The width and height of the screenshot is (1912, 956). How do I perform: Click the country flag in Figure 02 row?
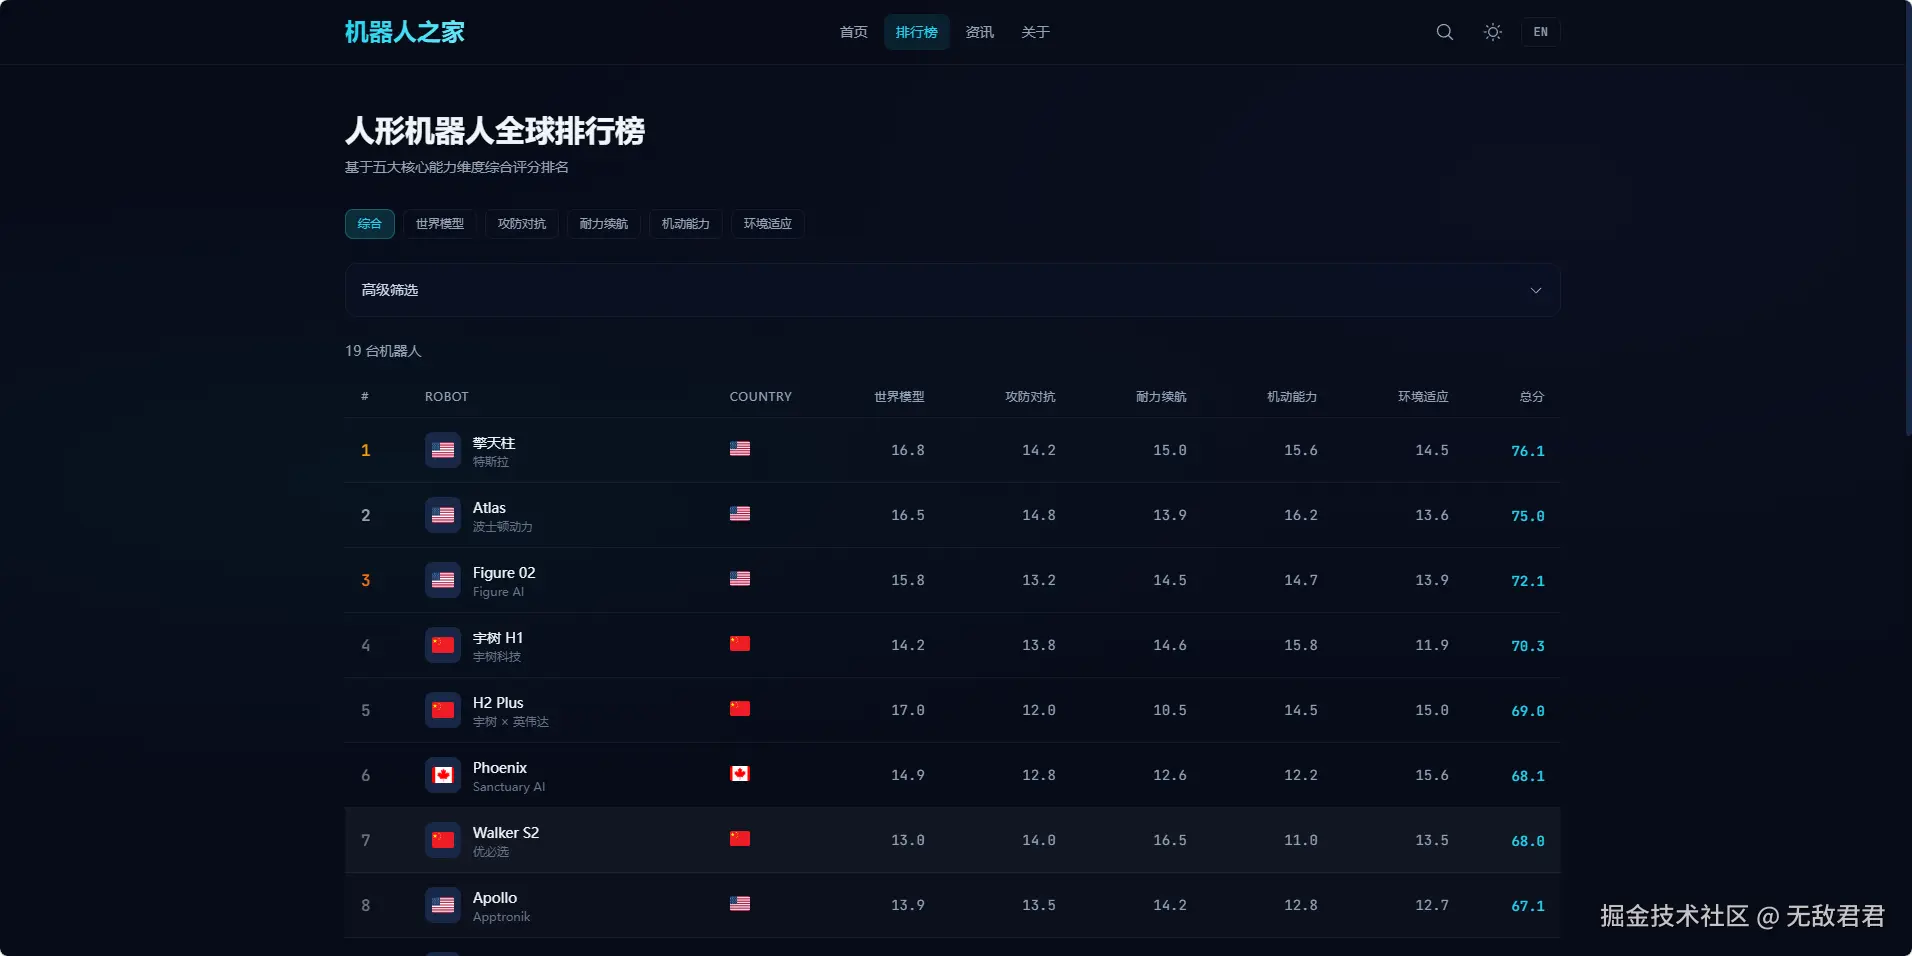tap(740, 579)
